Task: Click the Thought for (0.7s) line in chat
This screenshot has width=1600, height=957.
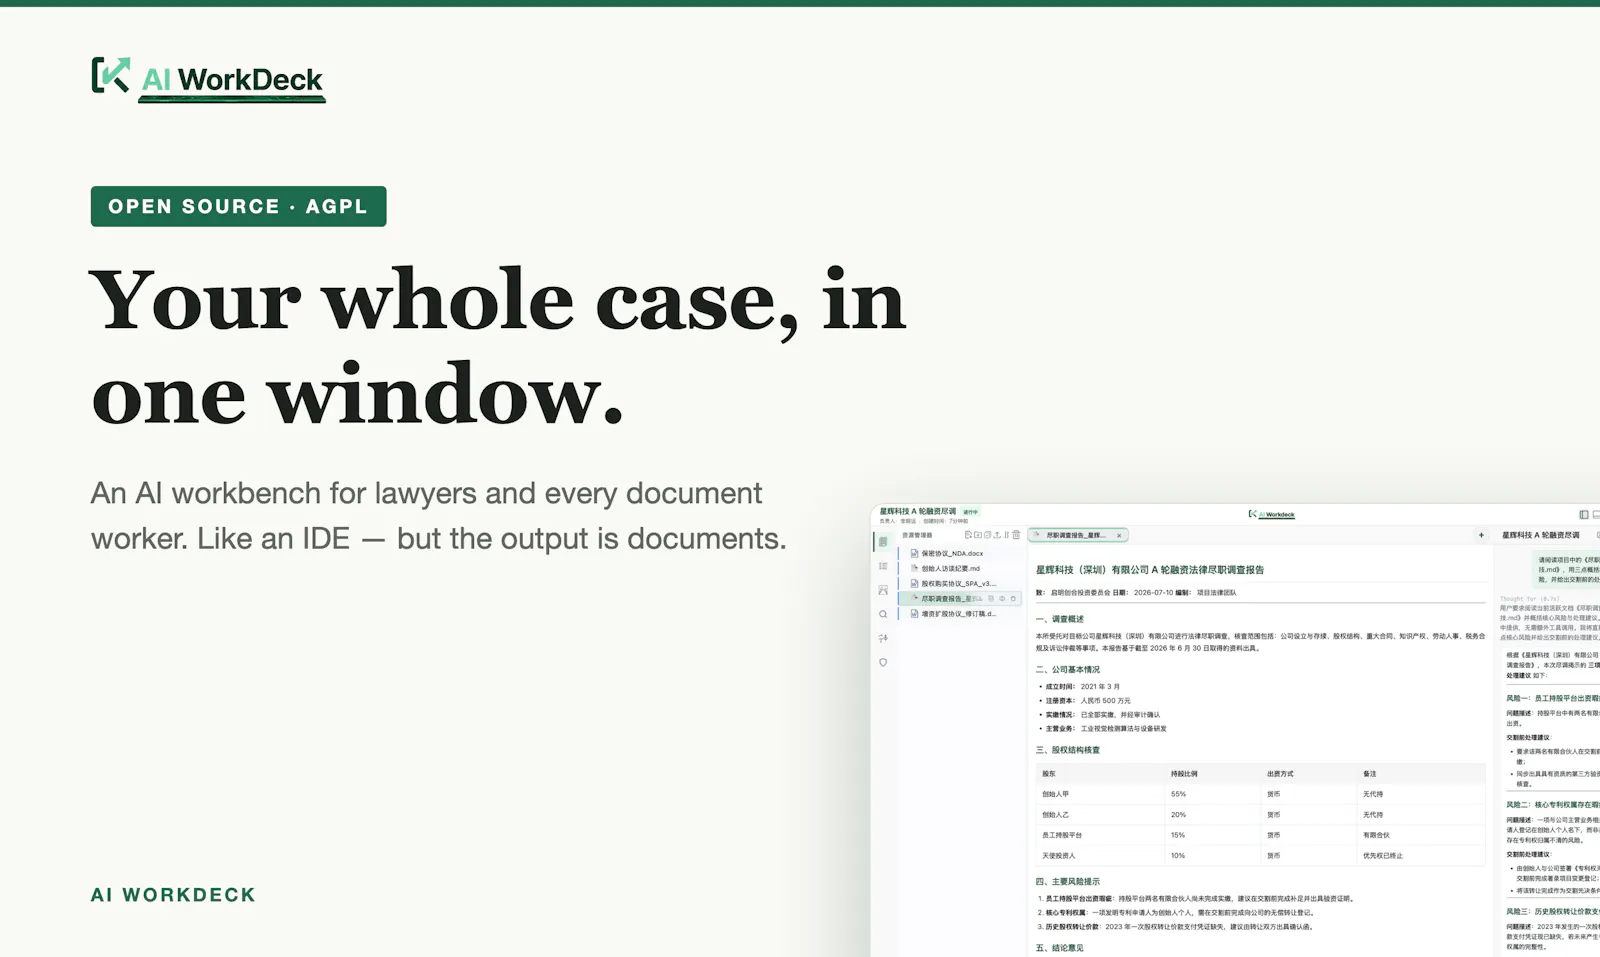Action: (x=1529, y=599)
